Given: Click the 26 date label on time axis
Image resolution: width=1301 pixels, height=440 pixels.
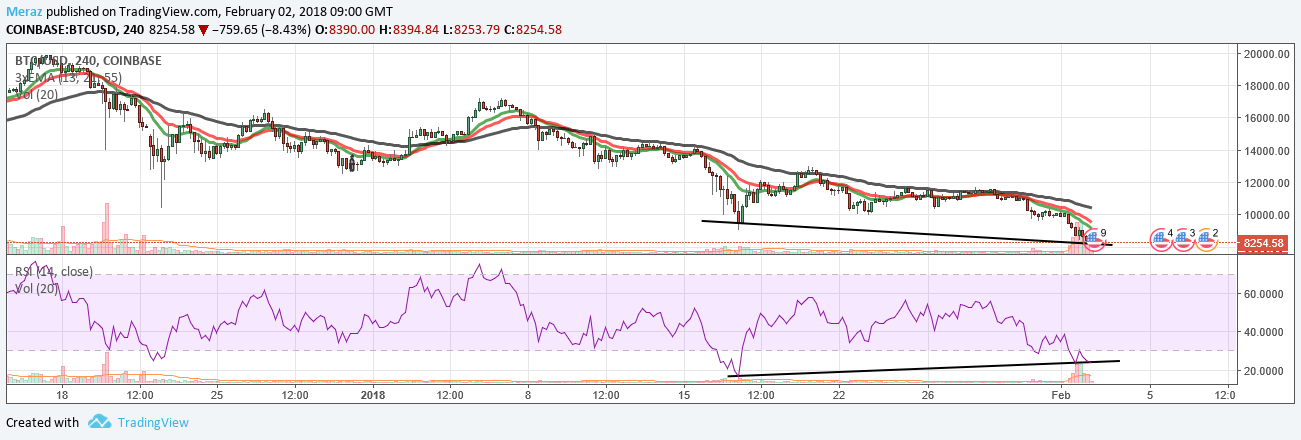Looking at the screenshot, I should [927, 394].
